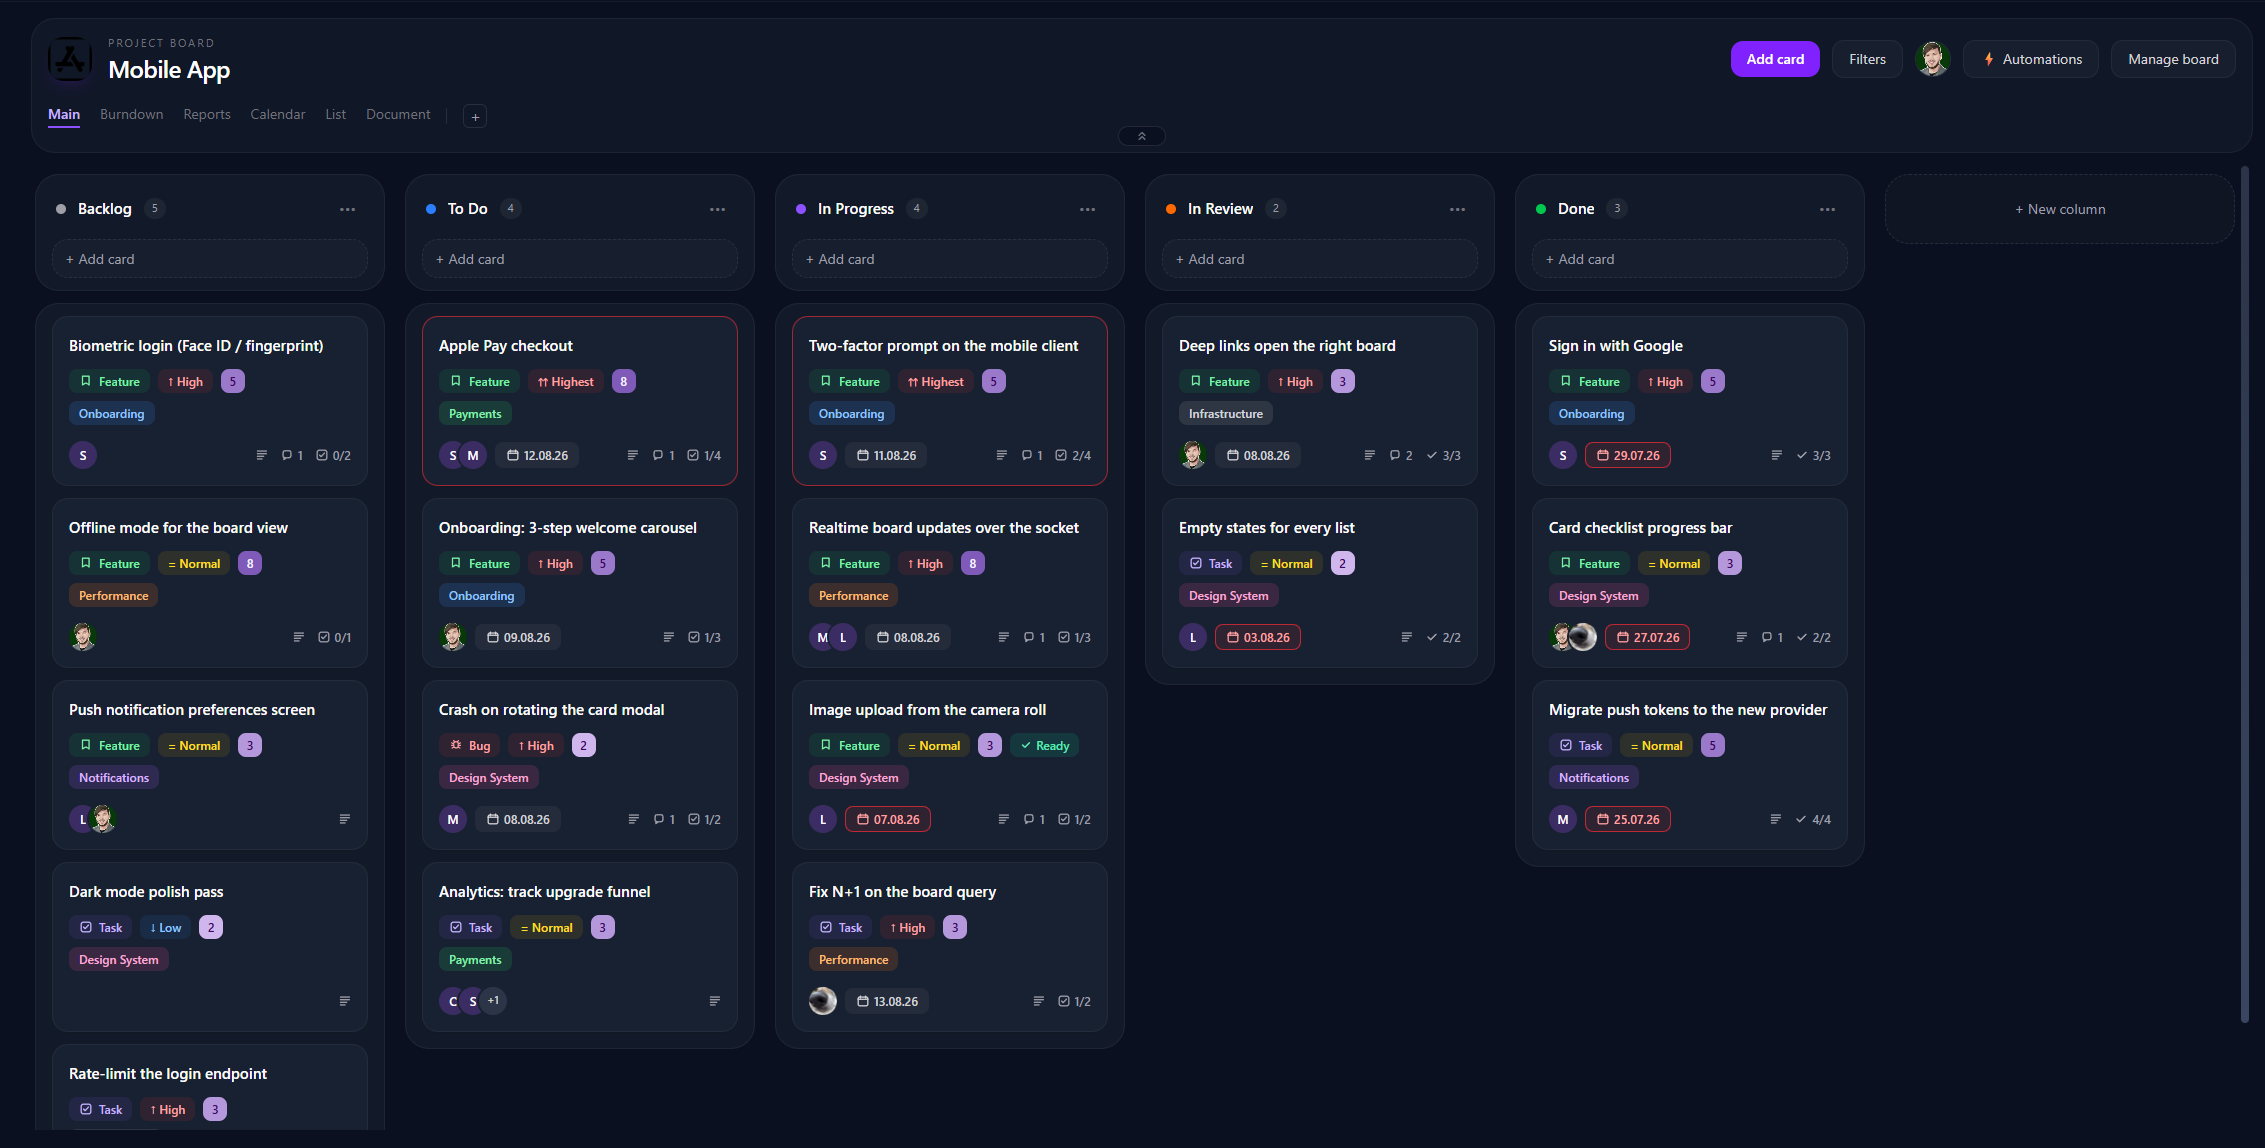This screenshot has width=2265, height=1148.
Task: Open the Backlog column options menu
Action: coord(347,209)
